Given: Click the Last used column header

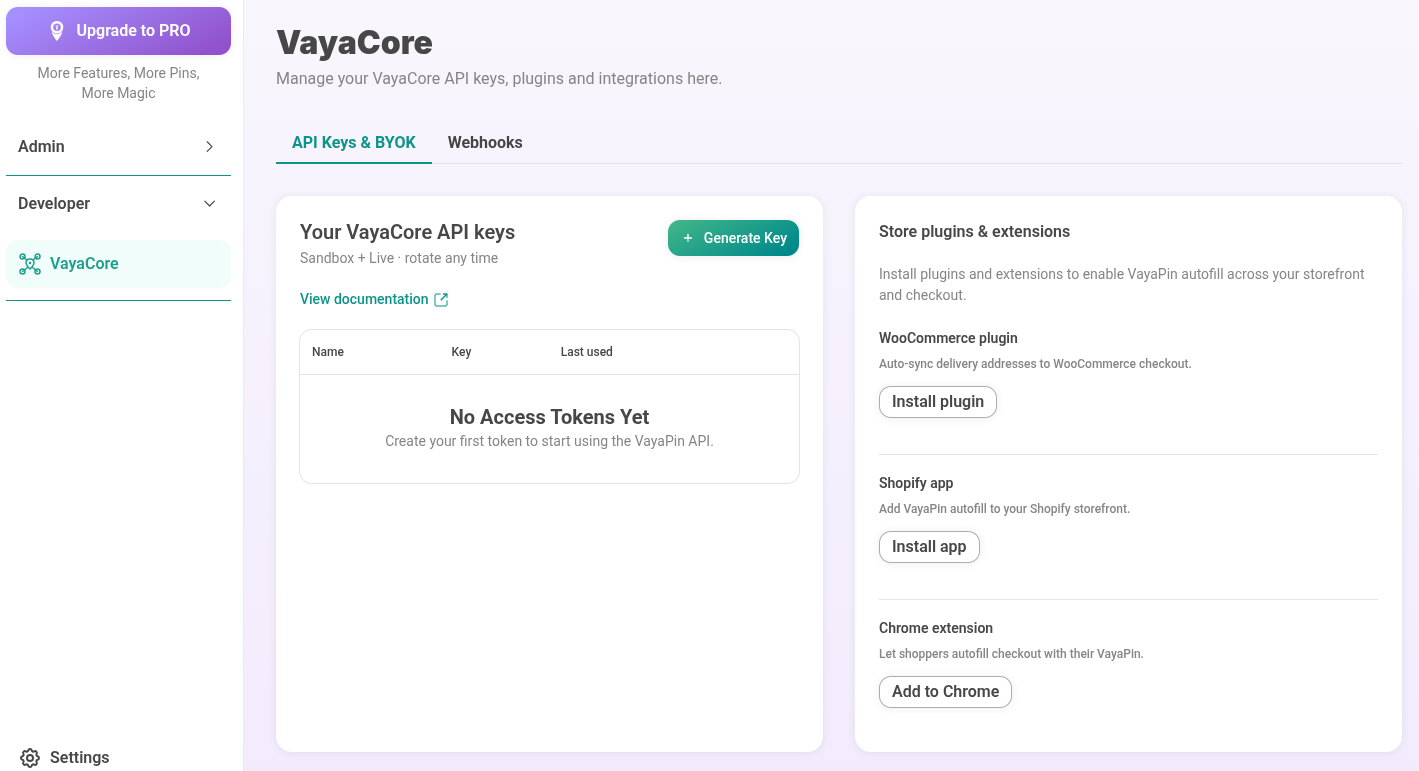Looking at the screenshot, I should [586, 352].
